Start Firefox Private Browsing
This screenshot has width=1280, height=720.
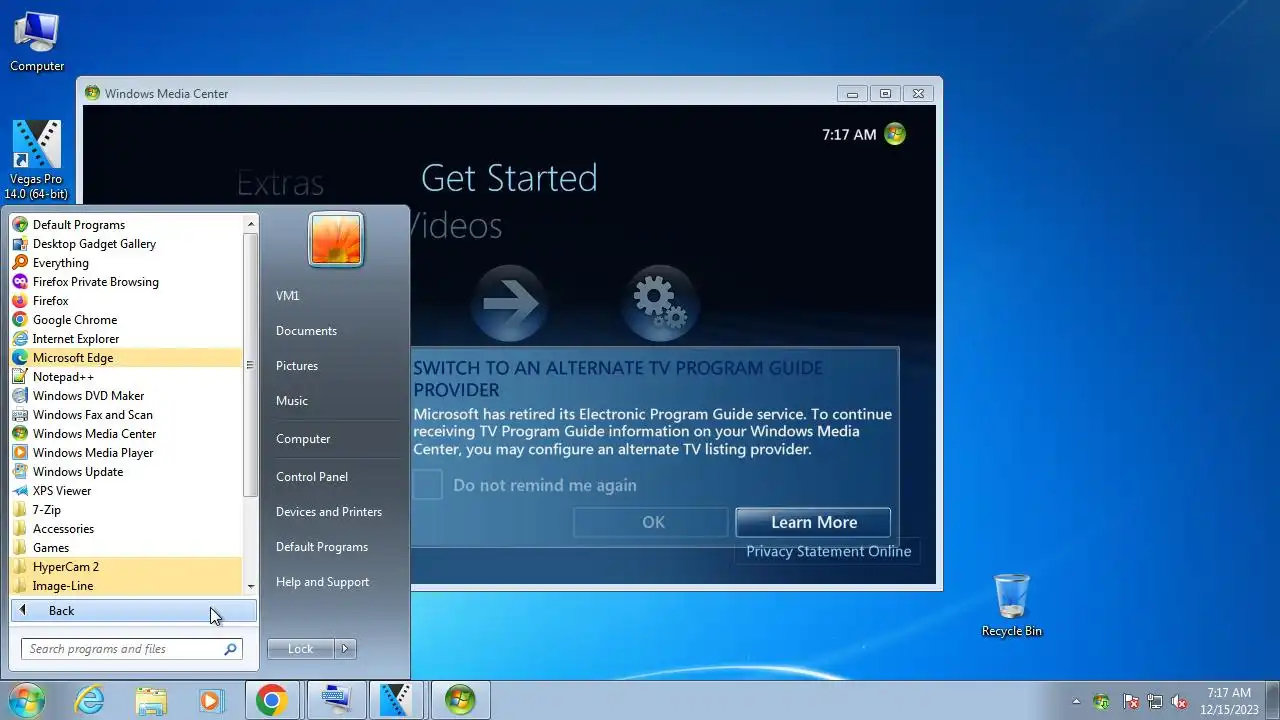click(x=126, y=282)
